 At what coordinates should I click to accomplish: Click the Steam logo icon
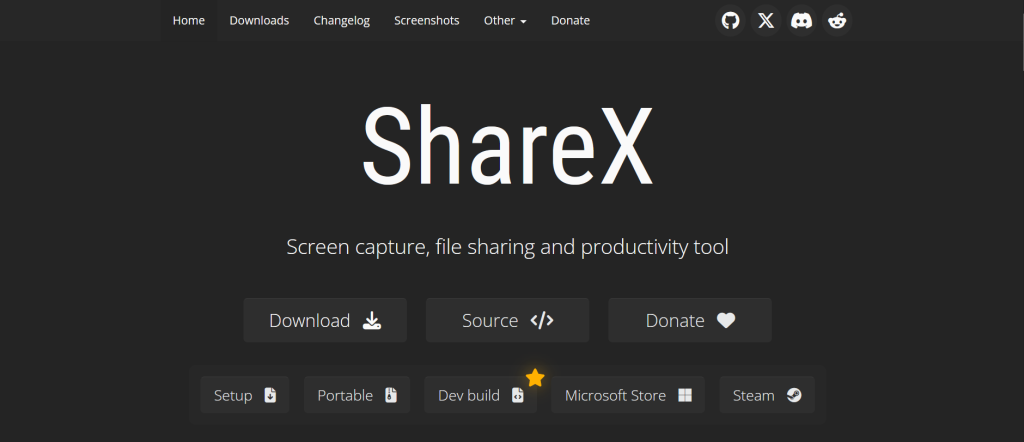tap(793, 395)
